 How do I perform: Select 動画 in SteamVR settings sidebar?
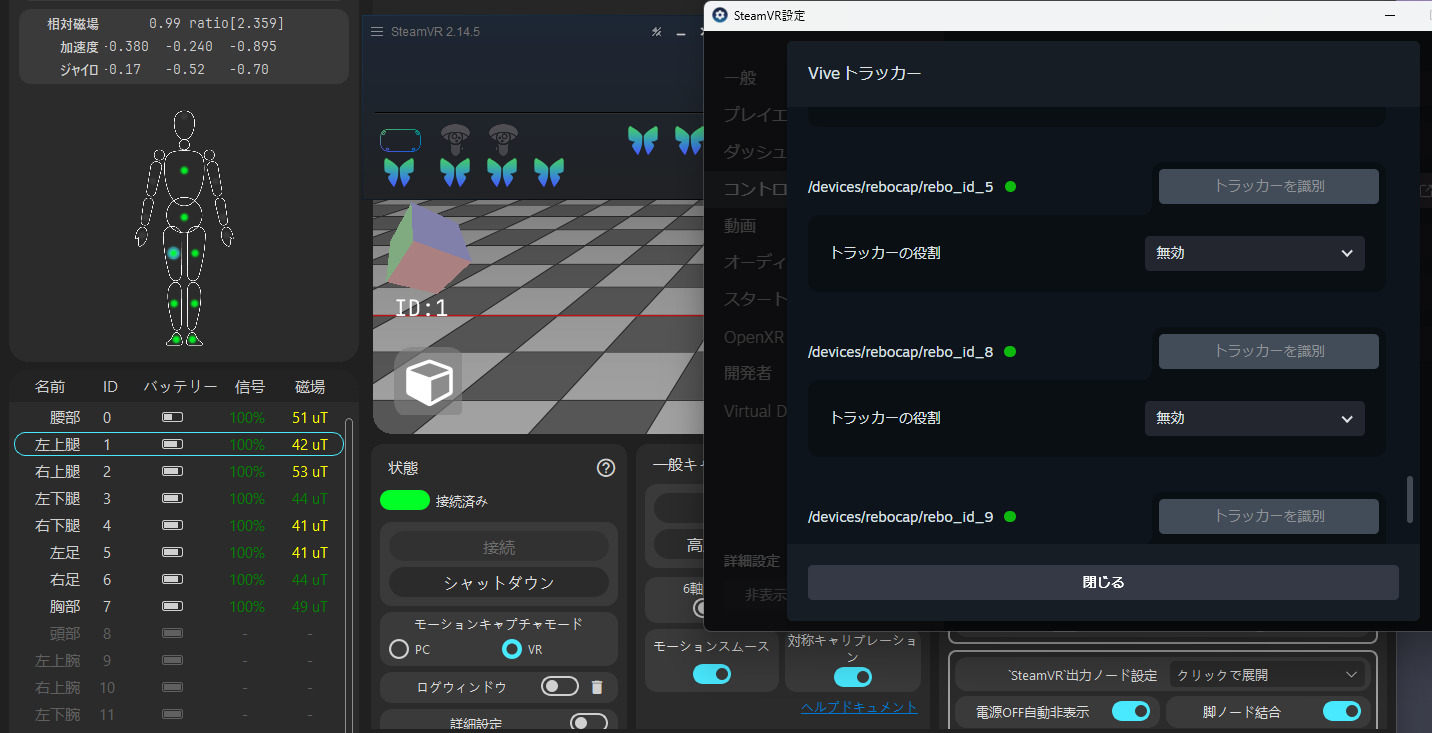click(740, 226)
